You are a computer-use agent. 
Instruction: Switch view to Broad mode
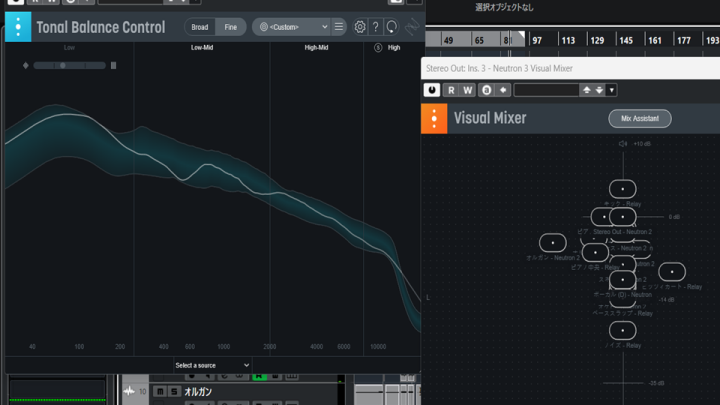200,27
